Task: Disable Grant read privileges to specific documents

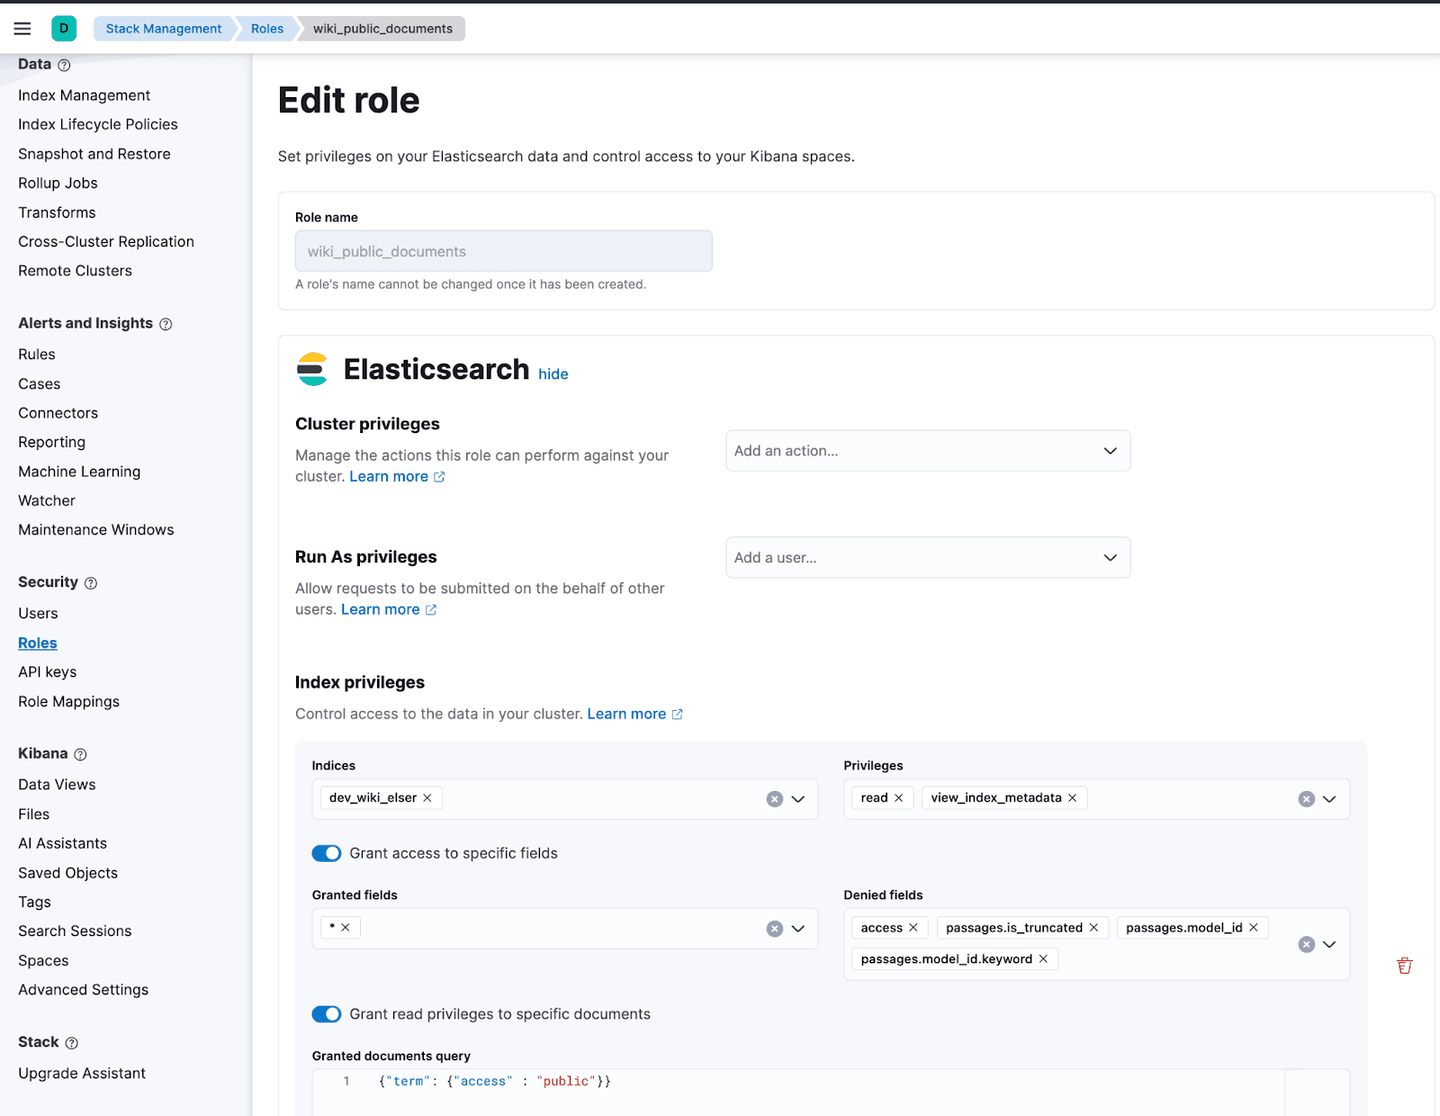Action: click(x=327, y=1014)
